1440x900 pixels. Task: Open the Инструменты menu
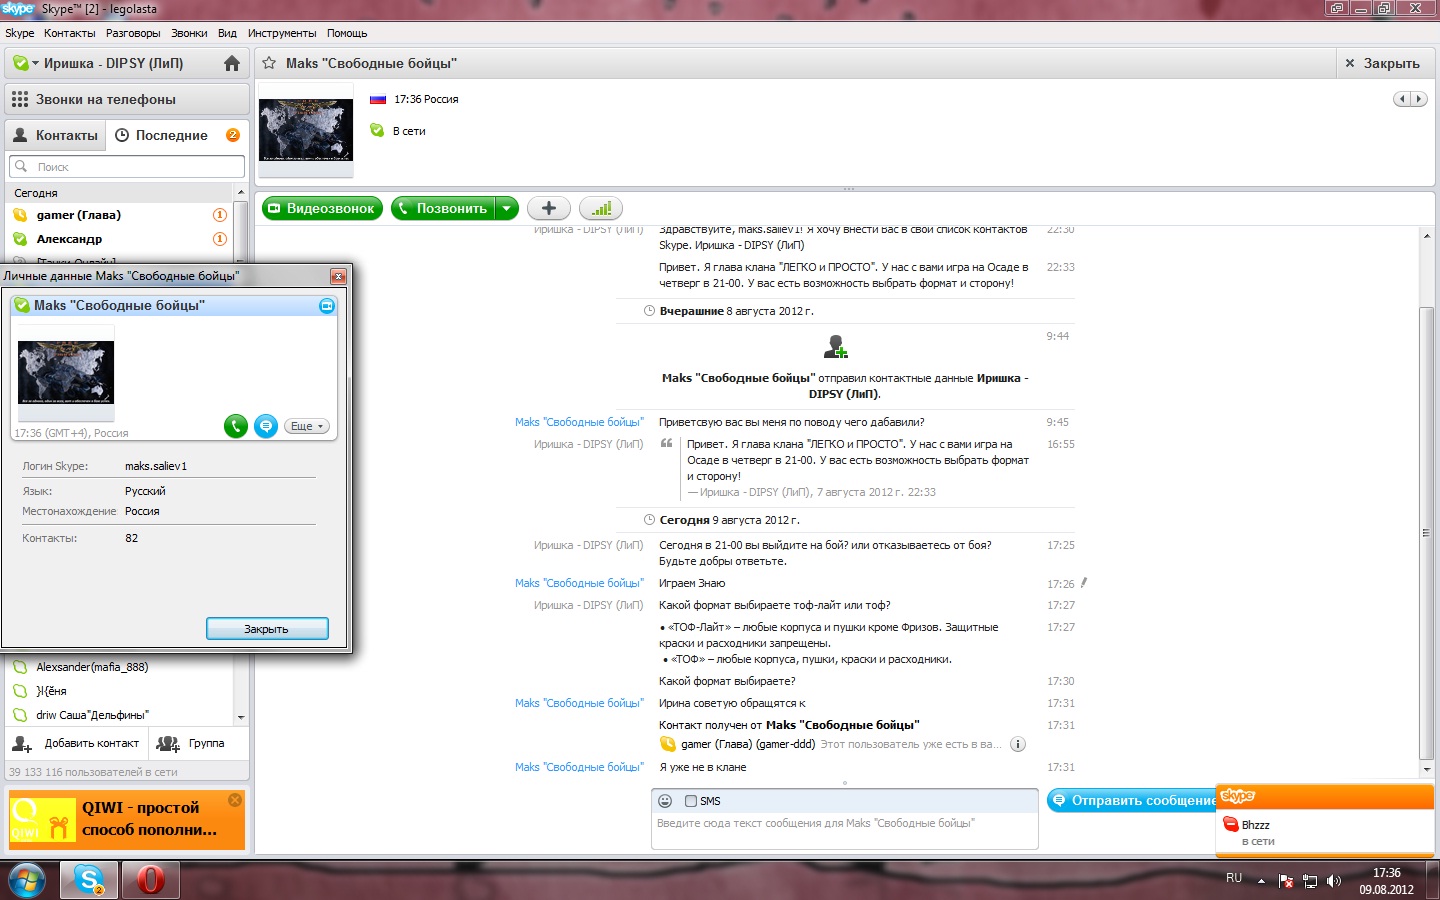[x=282, y=33]
